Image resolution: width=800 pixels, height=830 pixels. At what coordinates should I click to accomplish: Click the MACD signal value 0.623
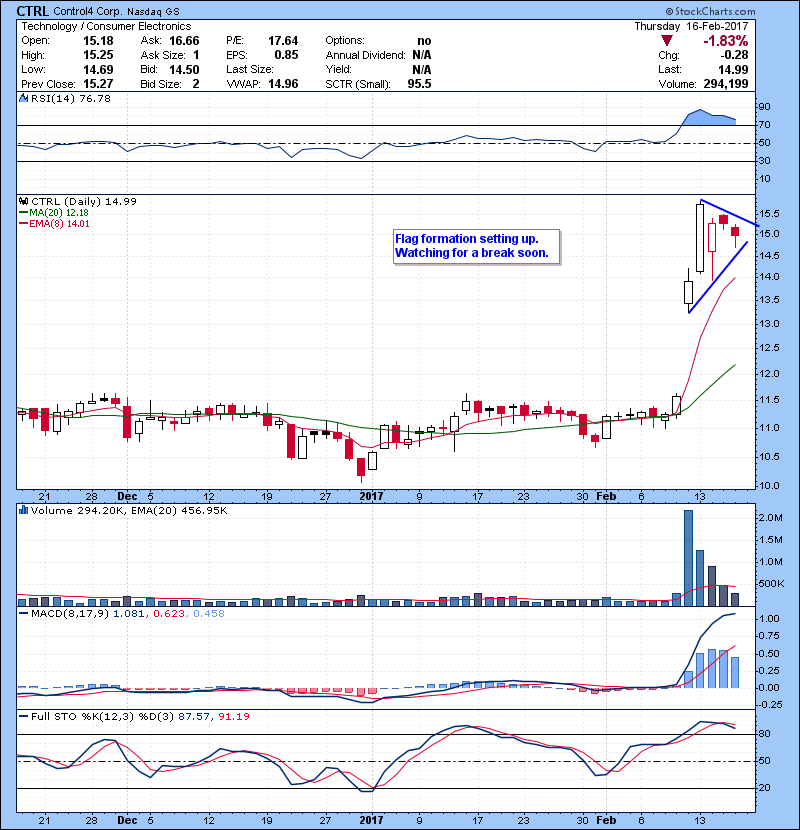click(169, 614)
